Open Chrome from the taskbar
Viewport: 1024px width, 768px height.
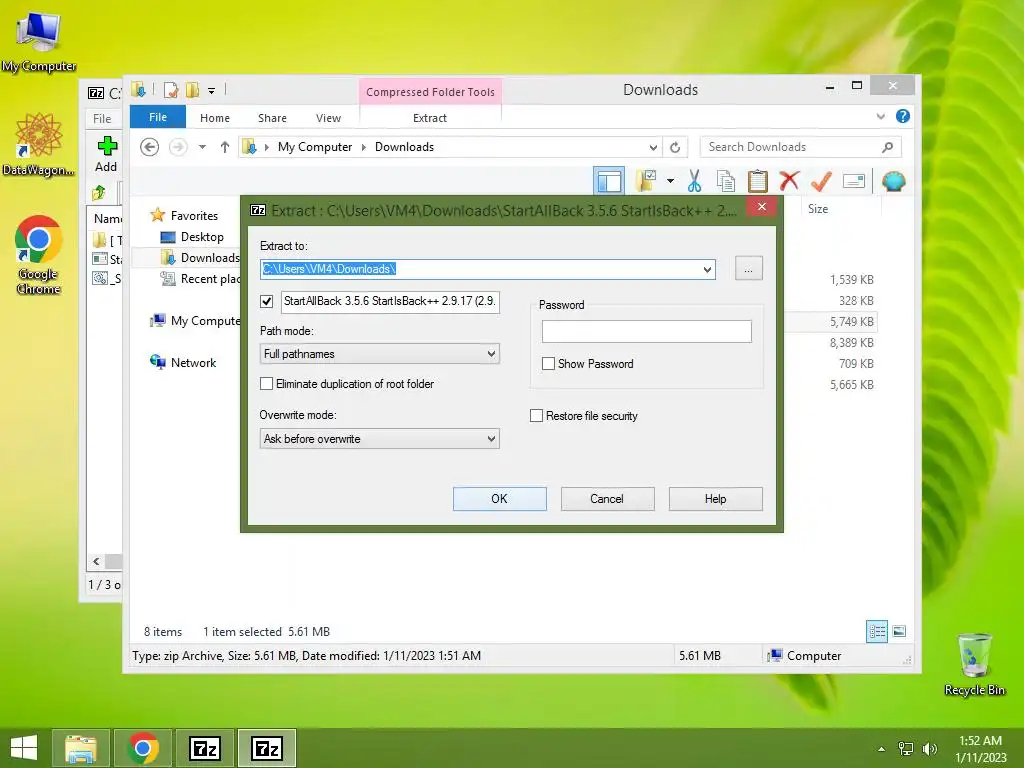click(143, 748)
